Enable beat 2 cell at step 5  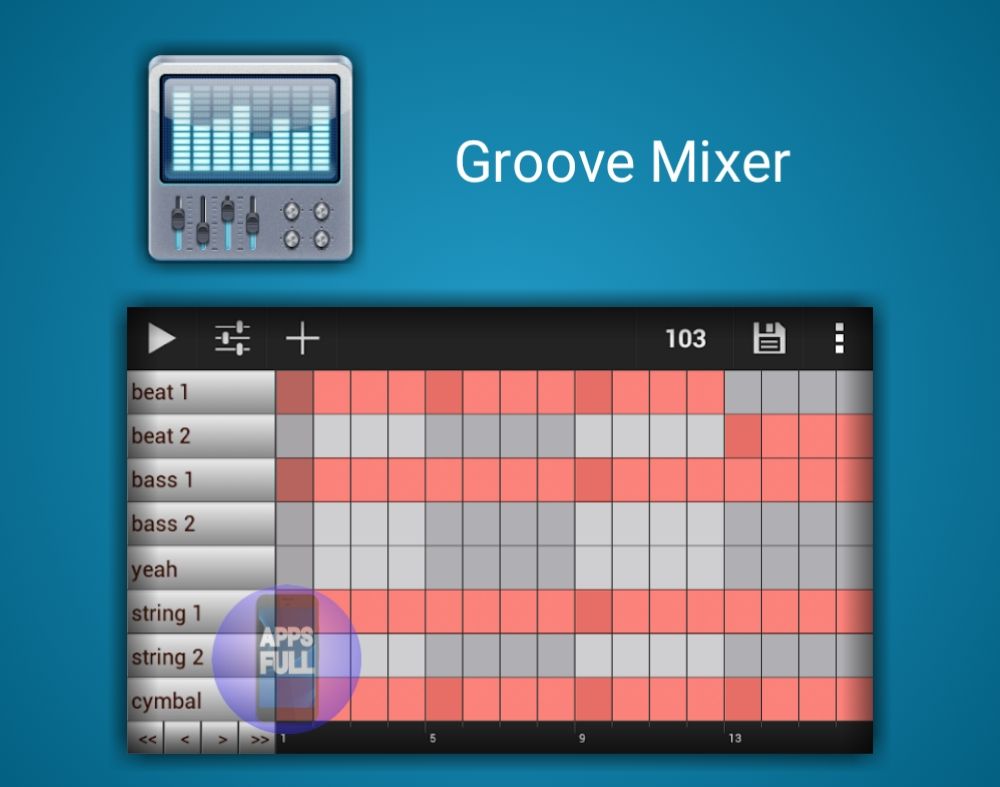pyautogui.click(x=444, y=436)
